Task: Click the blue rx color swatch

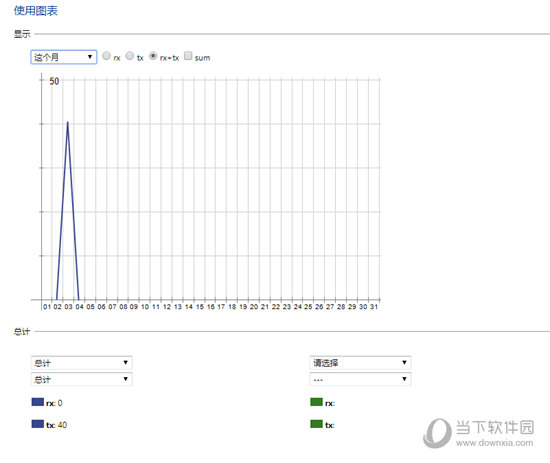Action: (38, 402)
